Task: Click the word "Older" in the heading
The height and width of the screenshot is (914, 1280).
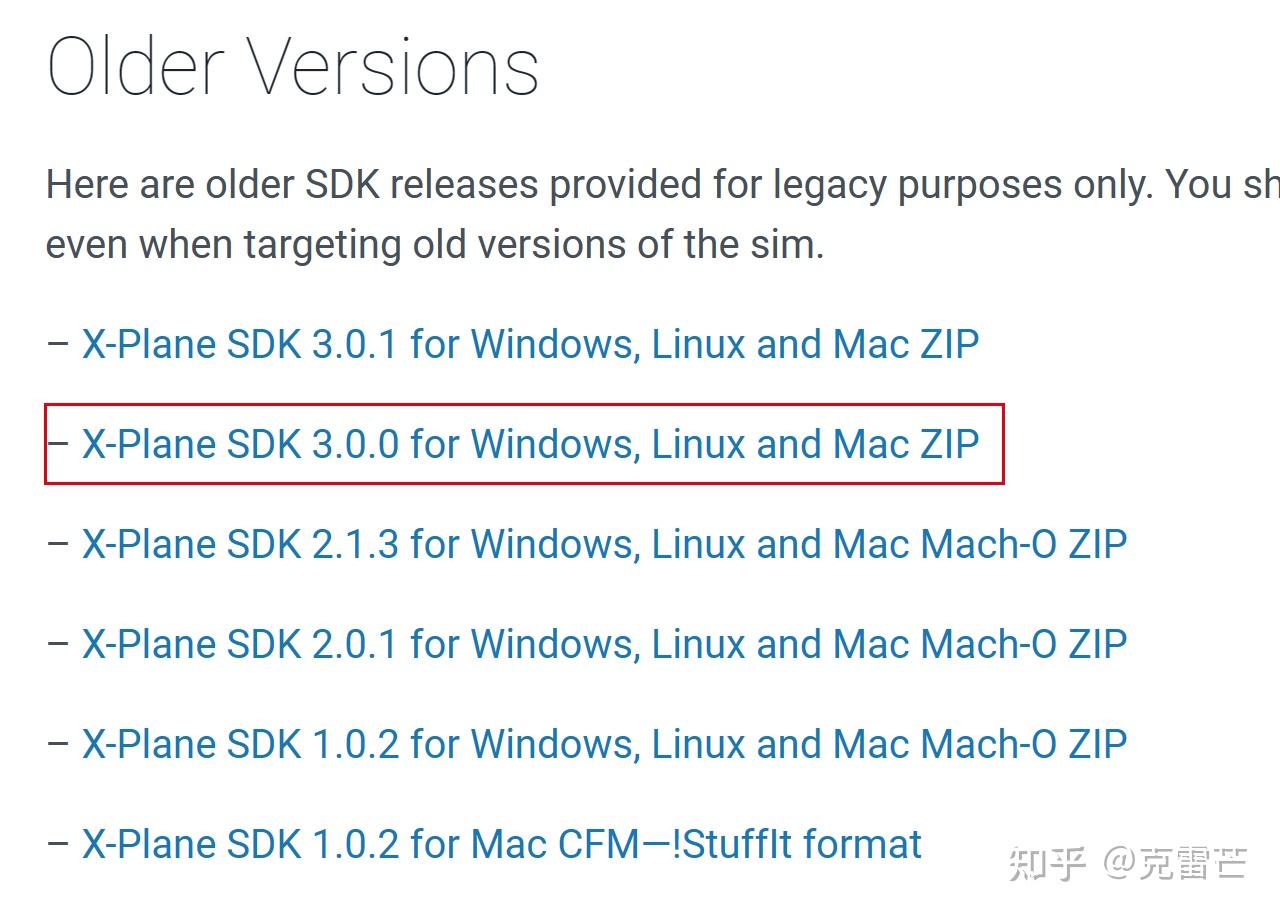Action: coord(135,68)
